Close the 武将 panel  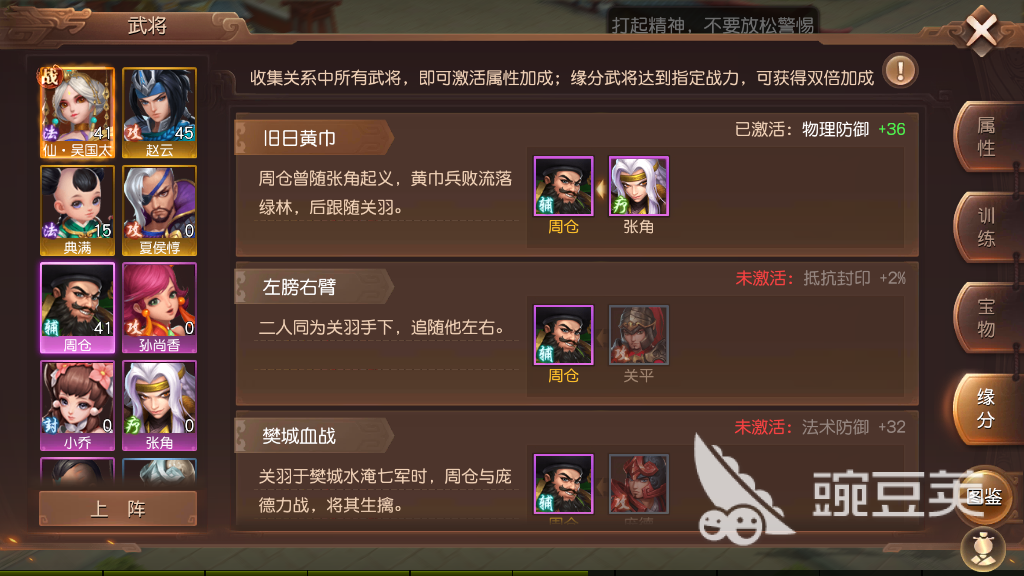[982, 29]
